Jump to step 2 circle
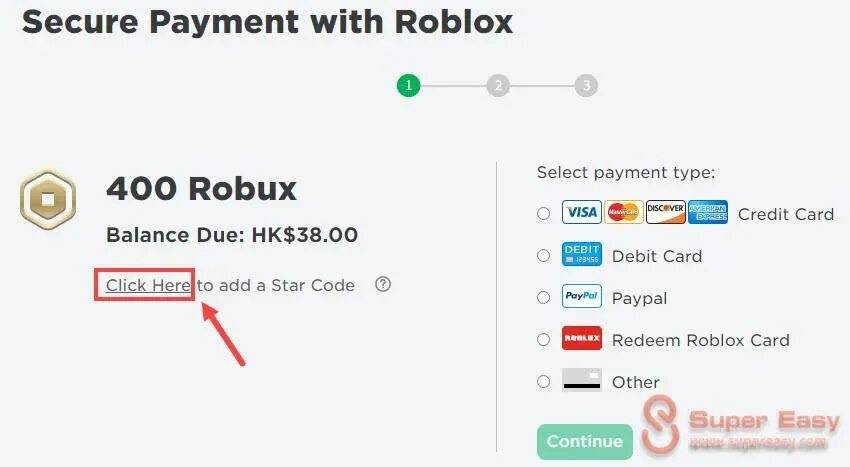 (x=498, y=85)
